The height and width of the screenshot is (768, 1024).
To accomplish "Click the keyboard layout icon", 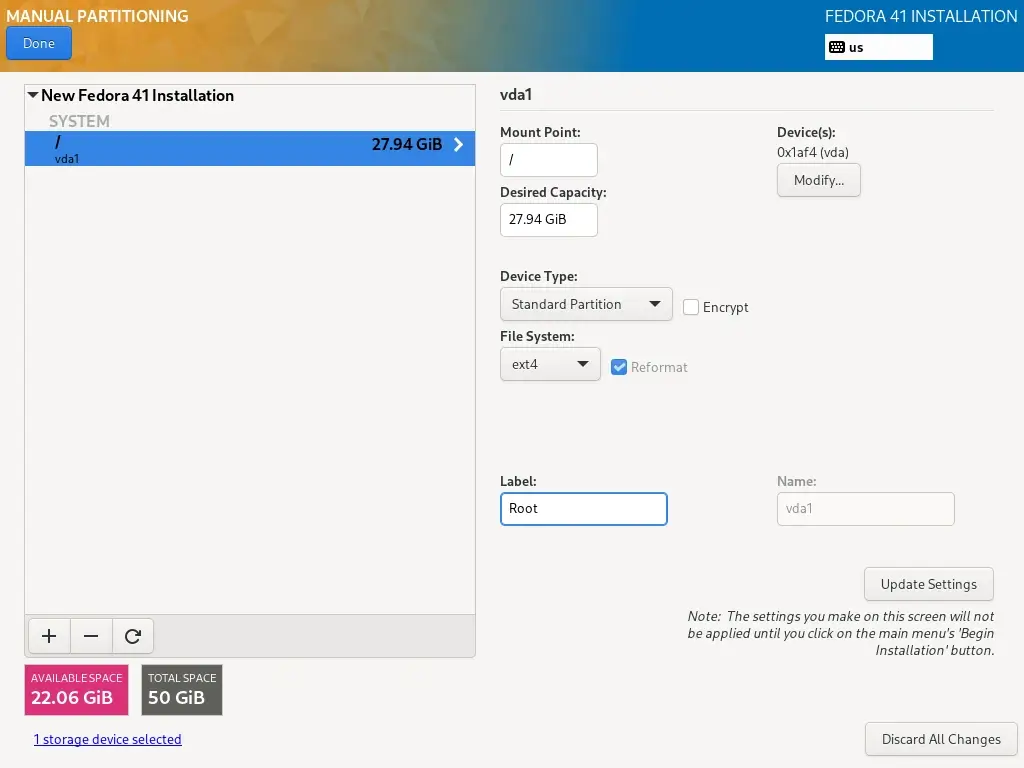I will pyautogui.click(x=837, y=47).
